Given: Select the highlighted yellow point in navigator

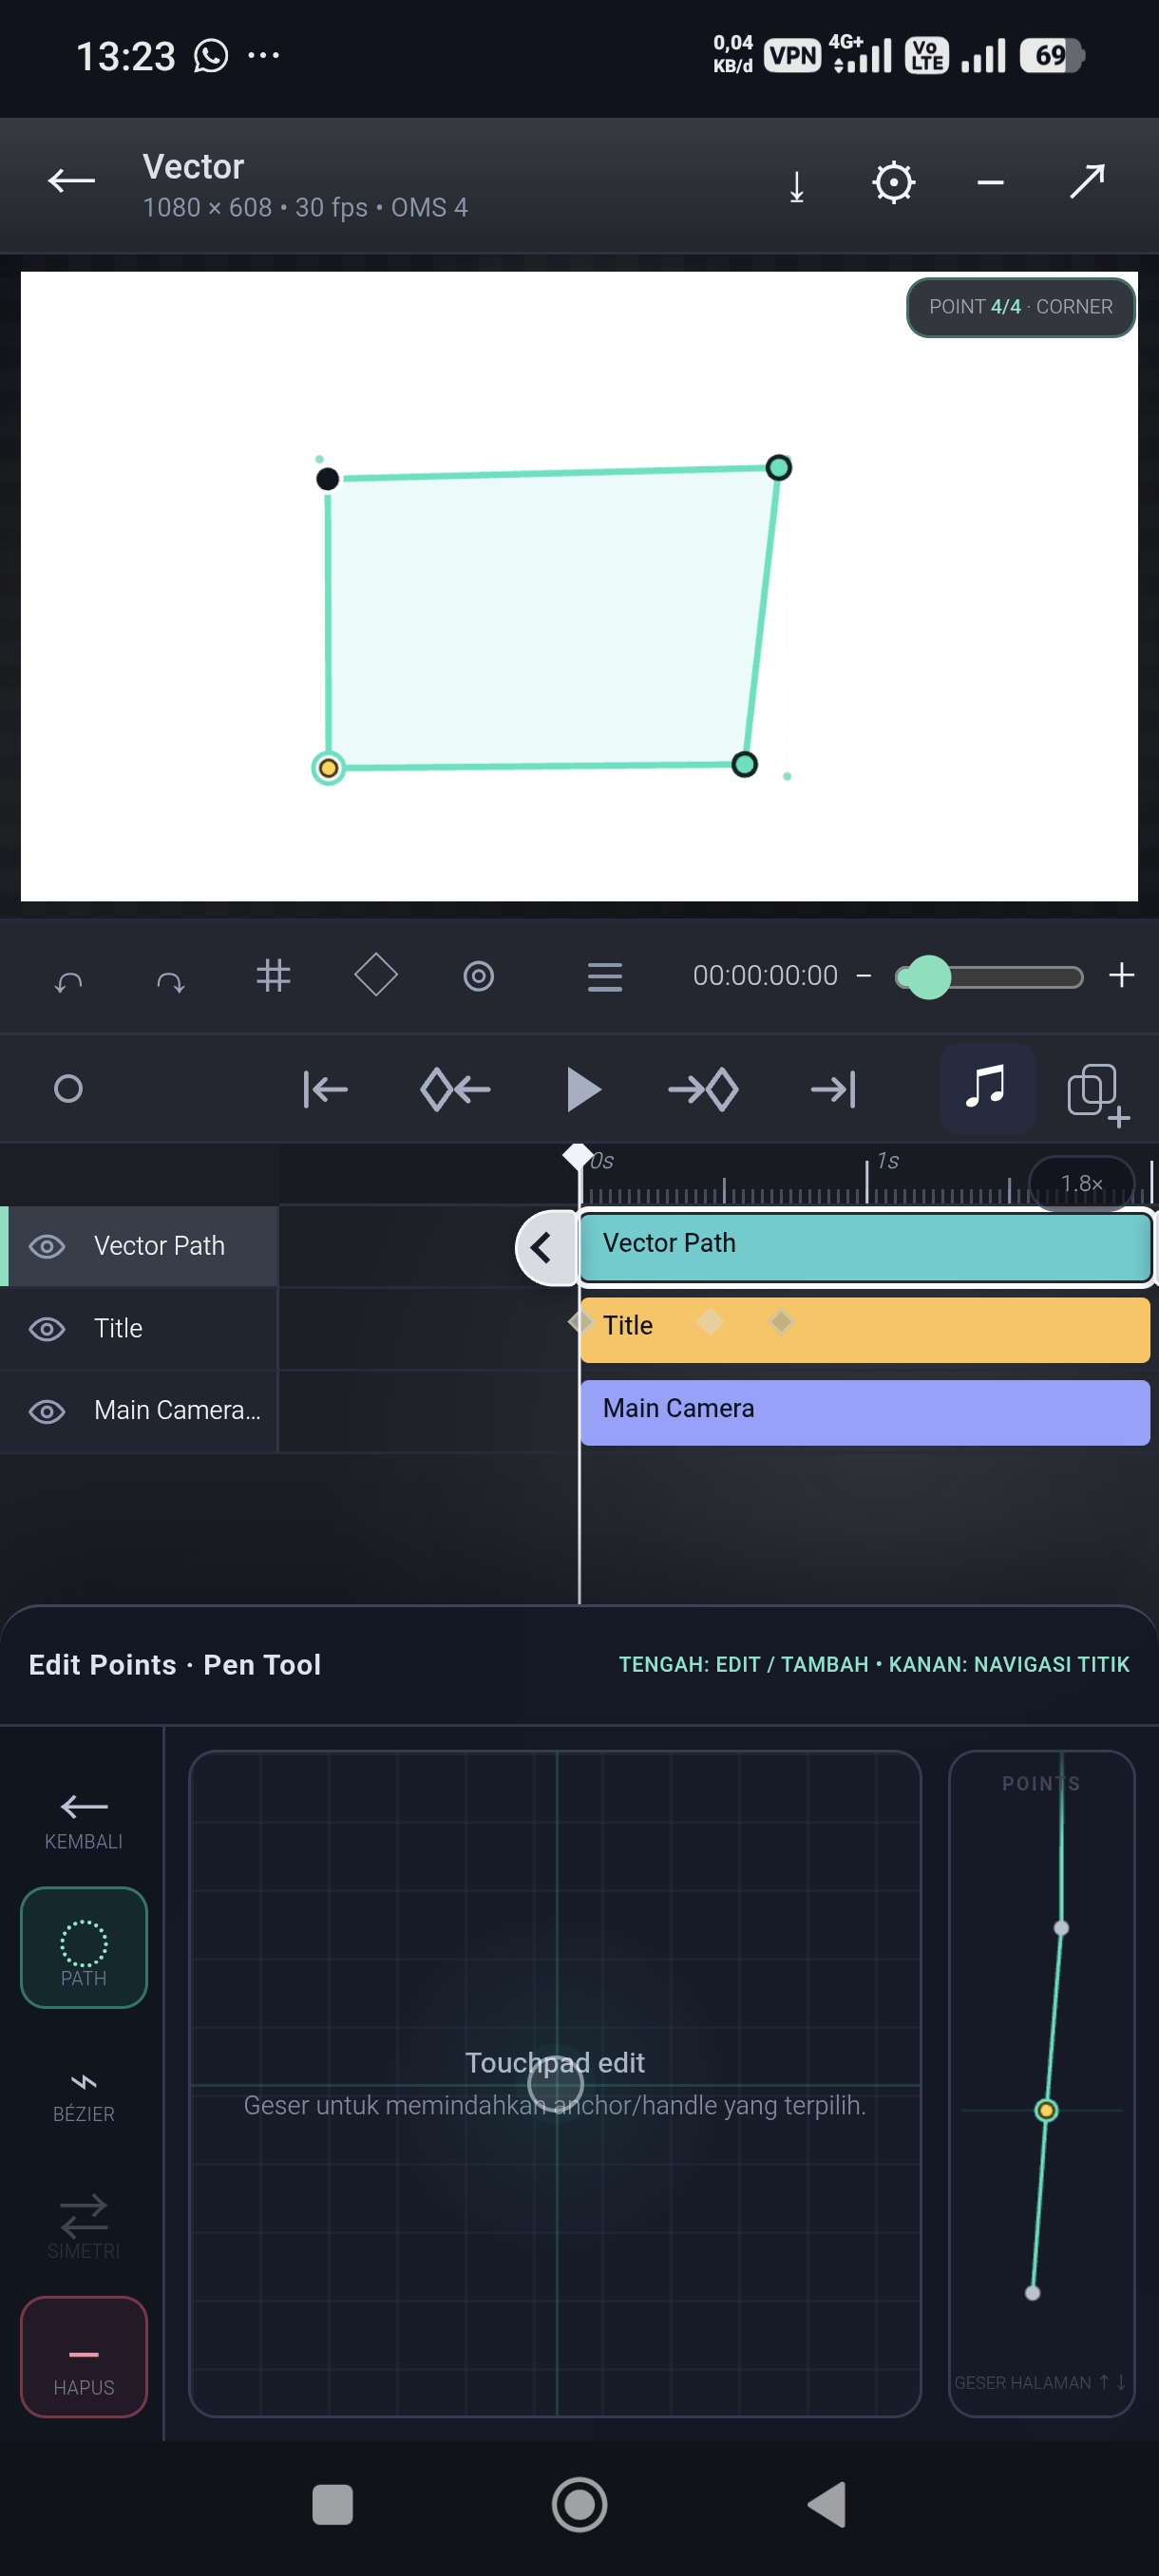Looking at the screenshot, I should click(x=1046, y=2110).
